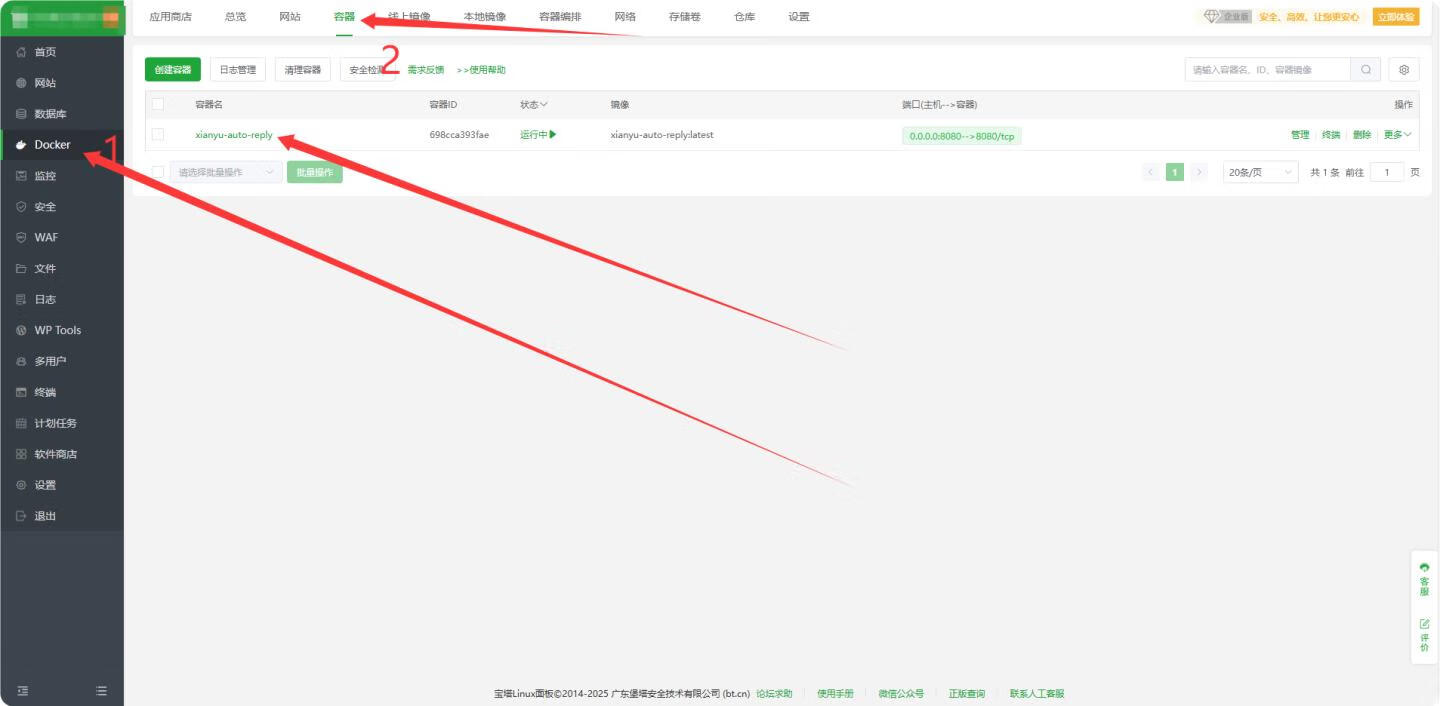This screenshot has height=706, width=1440.
Task: Select 监控 (Monitoring) in the sidebar
Action: (45, 175)
